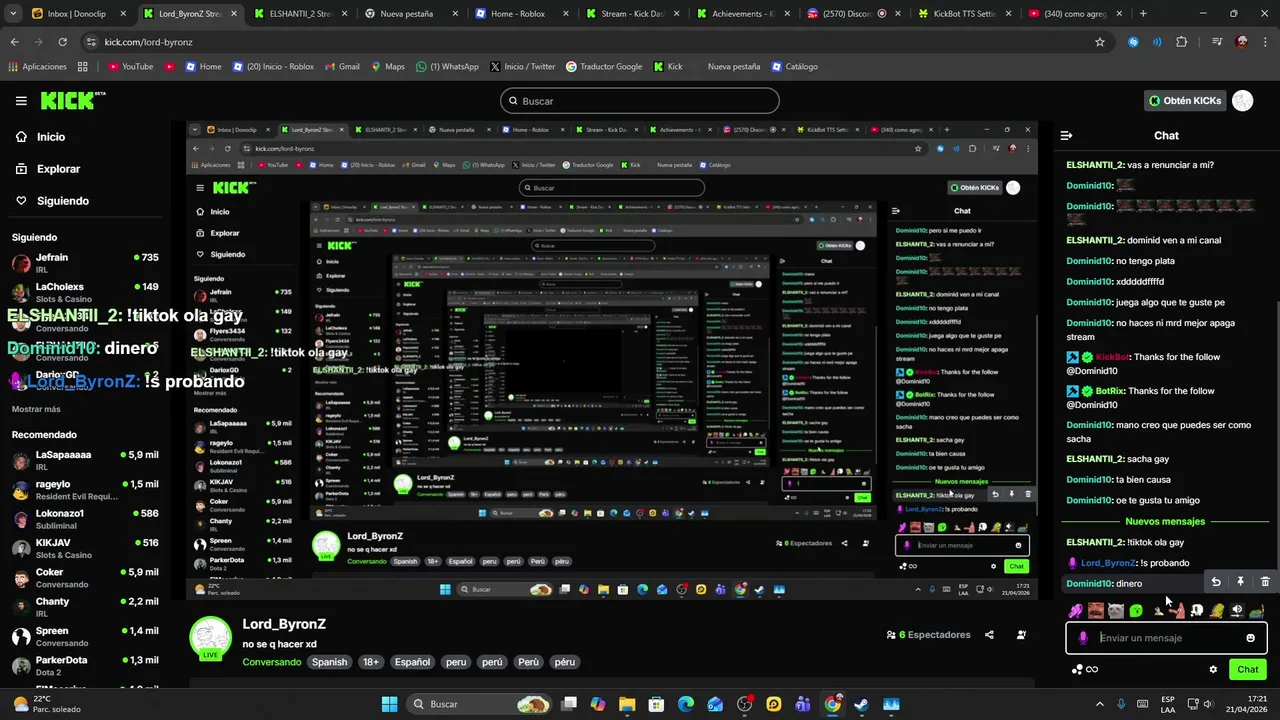The image size is (1280, 720).
Task: Click the Obtén KICKs button
Action: (x=1185, y=101)
